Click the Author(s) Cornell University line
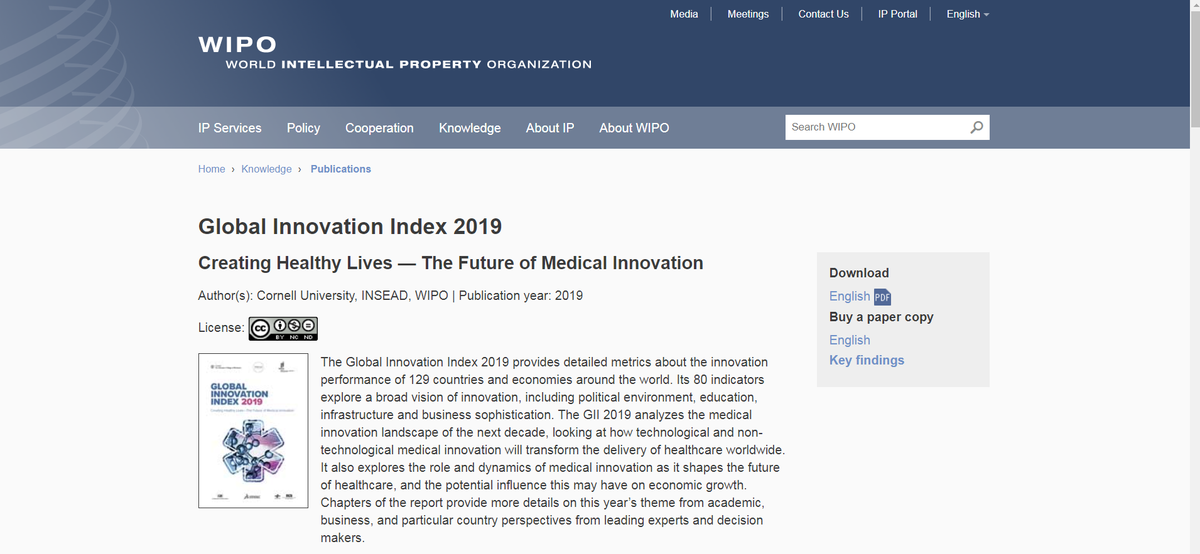Image resolution: width=1200 pixels, height=554 pixels. [391, 296]
